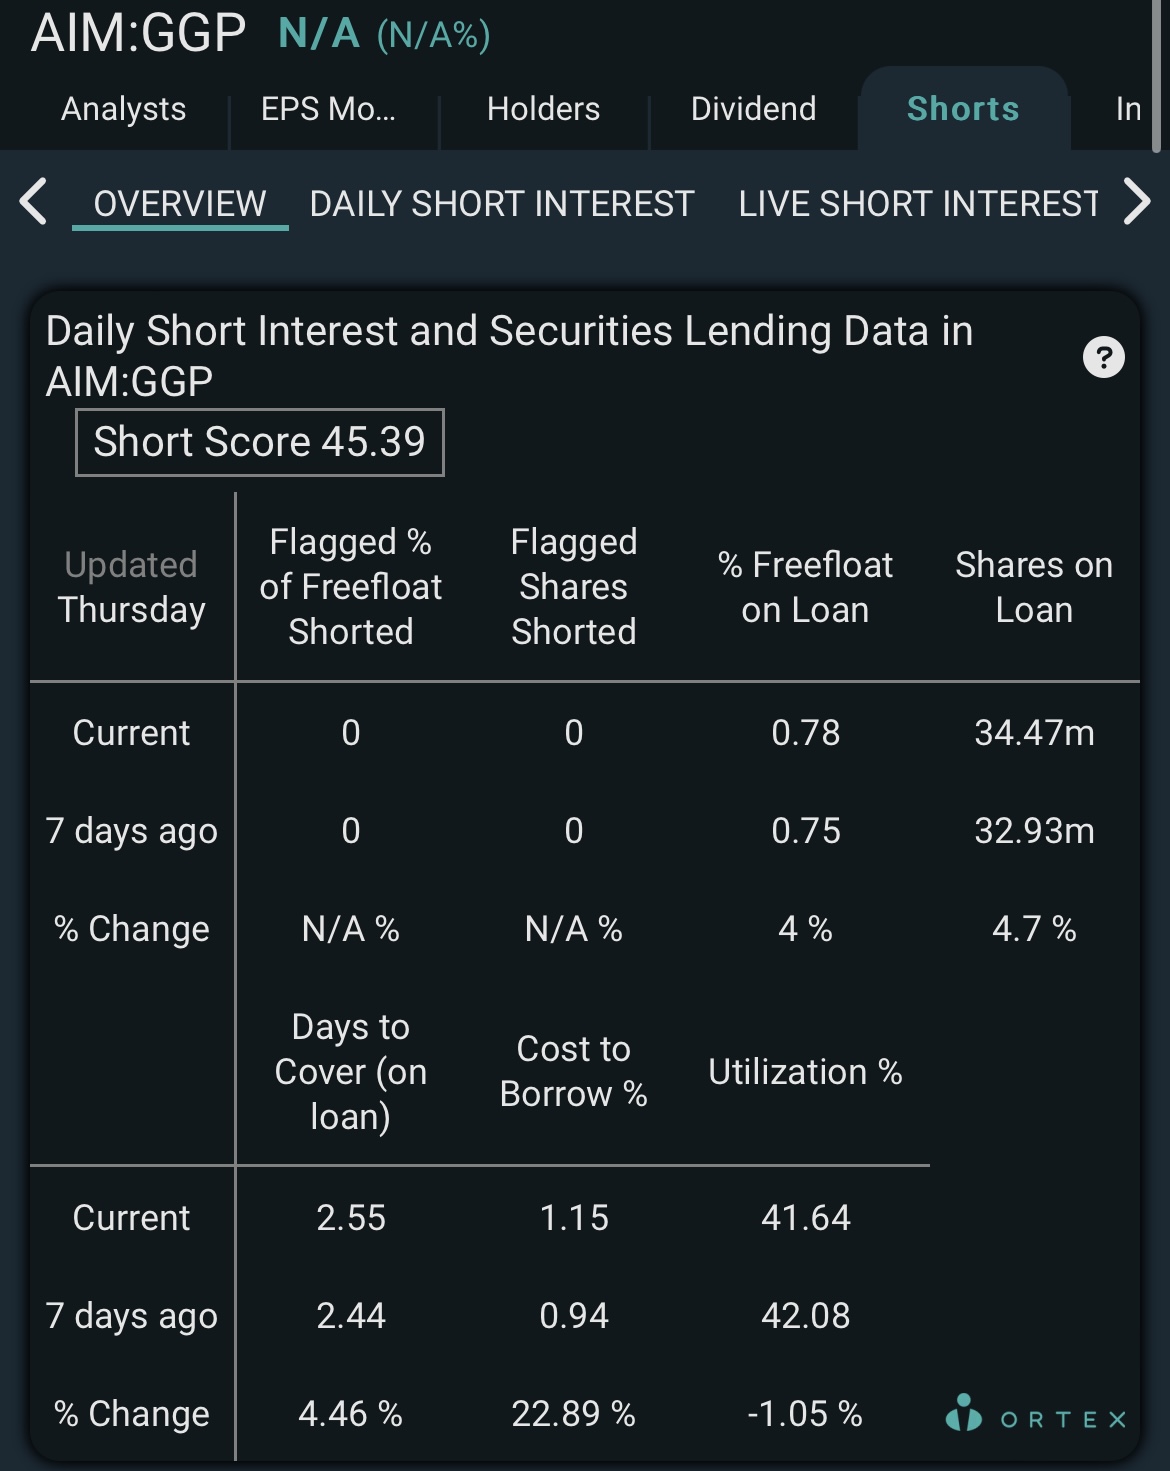Open the EPS Mo... tab
The width and height of the screenshot is (1170, 1471).
tap(329, 109)
